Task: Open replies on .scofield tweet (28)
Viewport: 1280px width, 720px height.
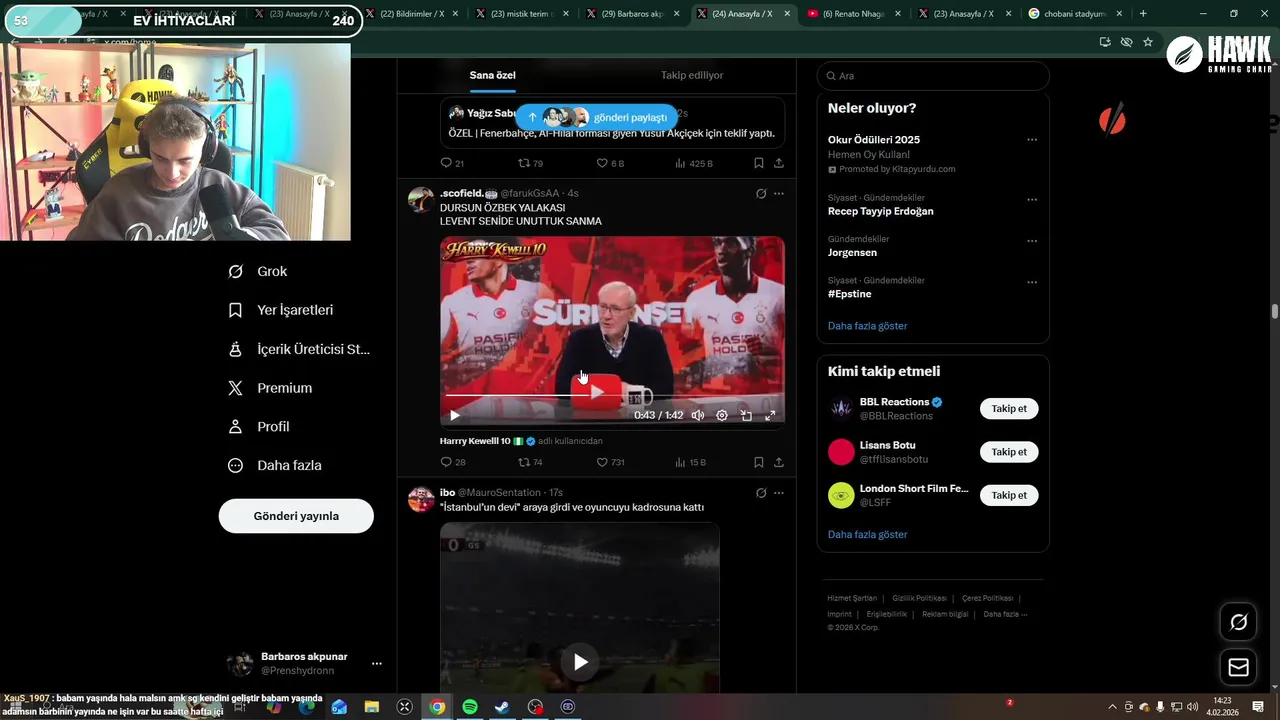Action: pos(453,462)
